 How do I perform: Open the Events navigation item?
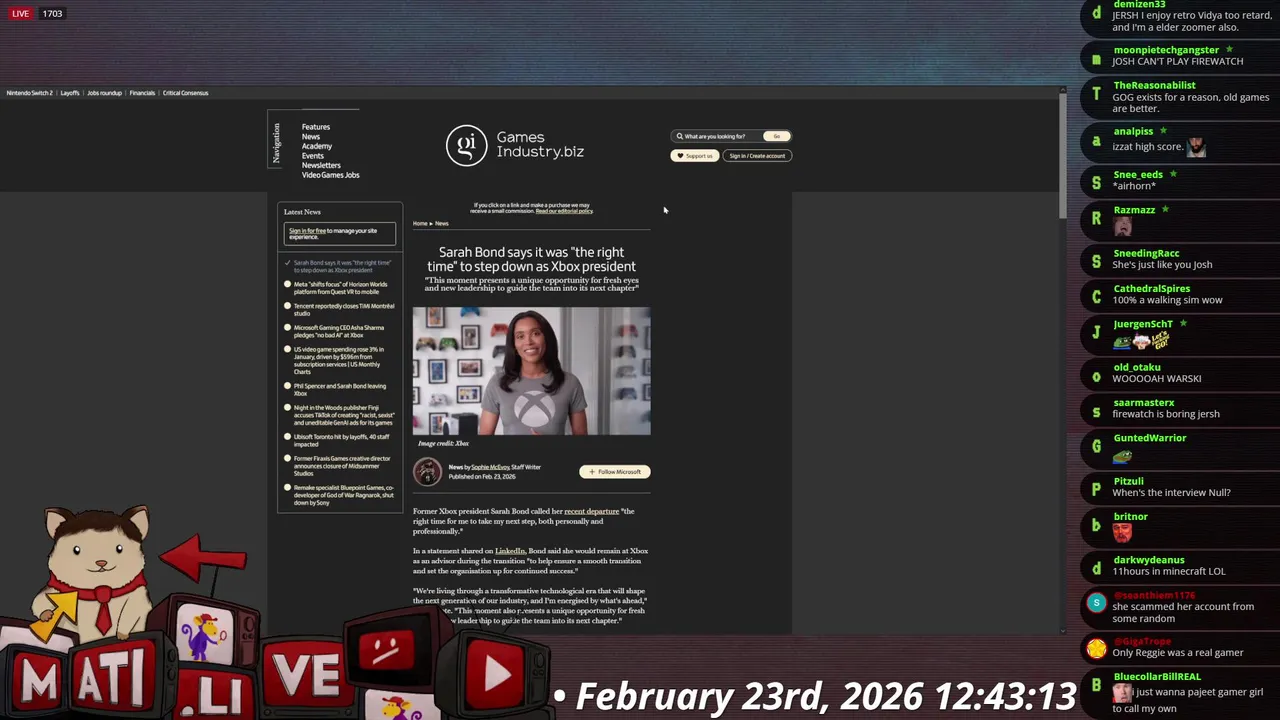click(313, 156)
